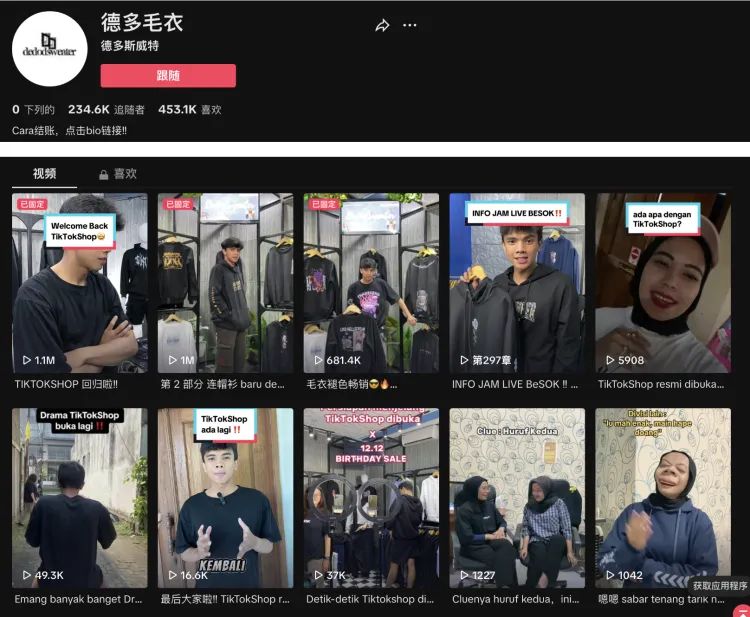Click the 德多毛衣 profile name

[x=142, y=22]
